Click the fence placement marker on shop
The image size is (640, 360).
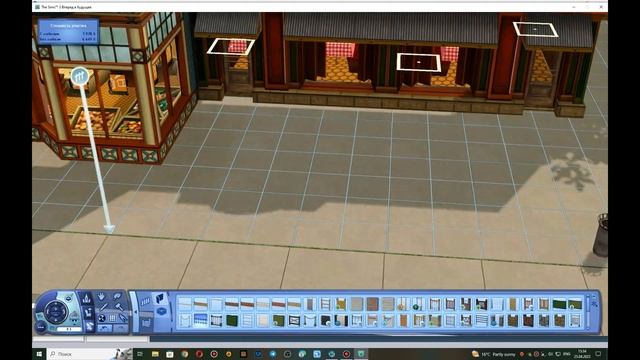pos(80,76)
